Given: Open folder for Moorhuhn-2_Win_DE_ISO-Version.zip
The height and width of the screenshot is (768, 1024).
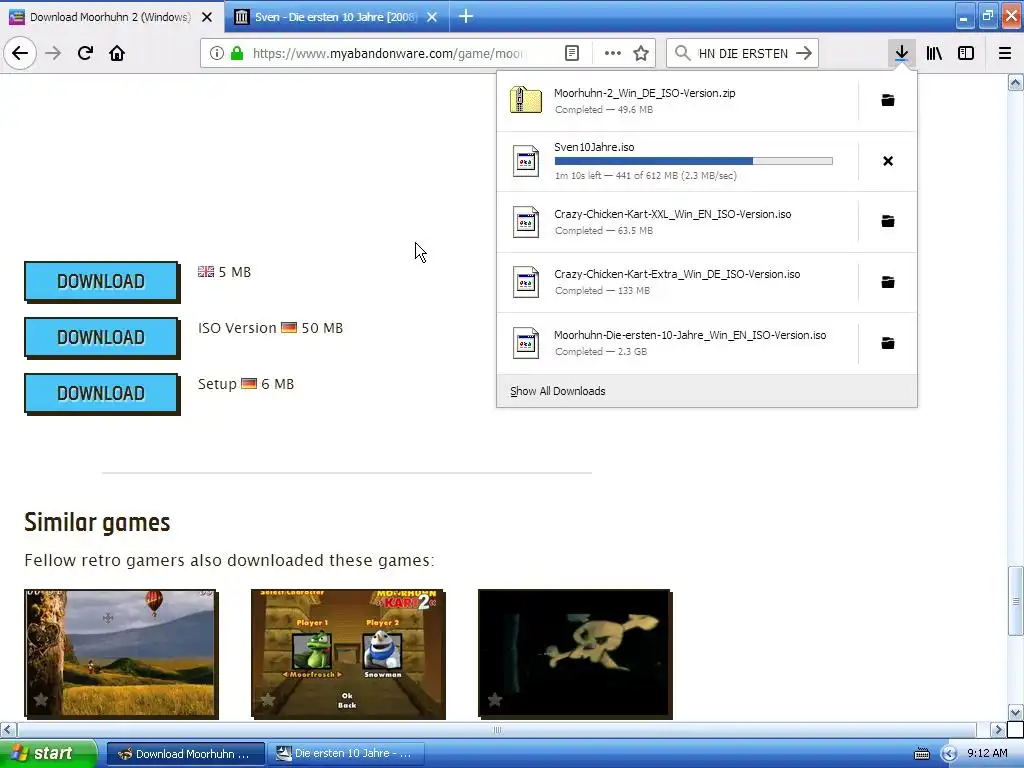Looking at the screenshot, I should click(888, 100).
